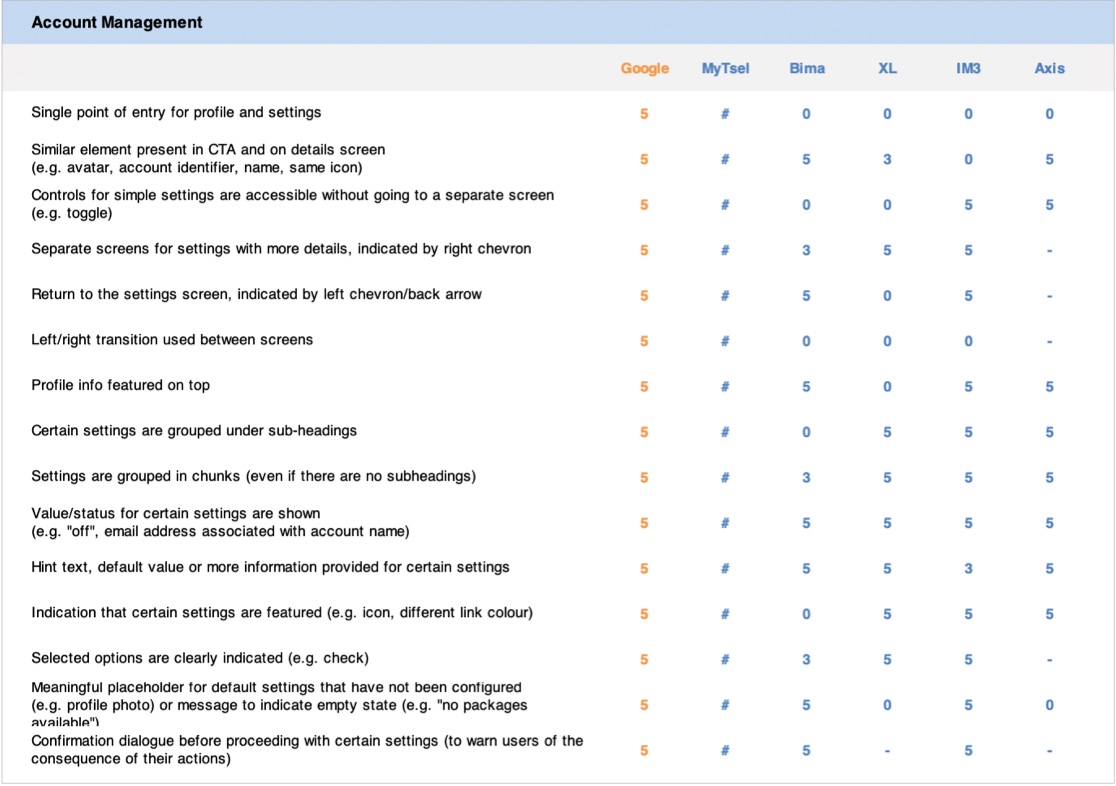
Task: Select IM3 score in "Hint text" row
Action: (x=968, y=569)
